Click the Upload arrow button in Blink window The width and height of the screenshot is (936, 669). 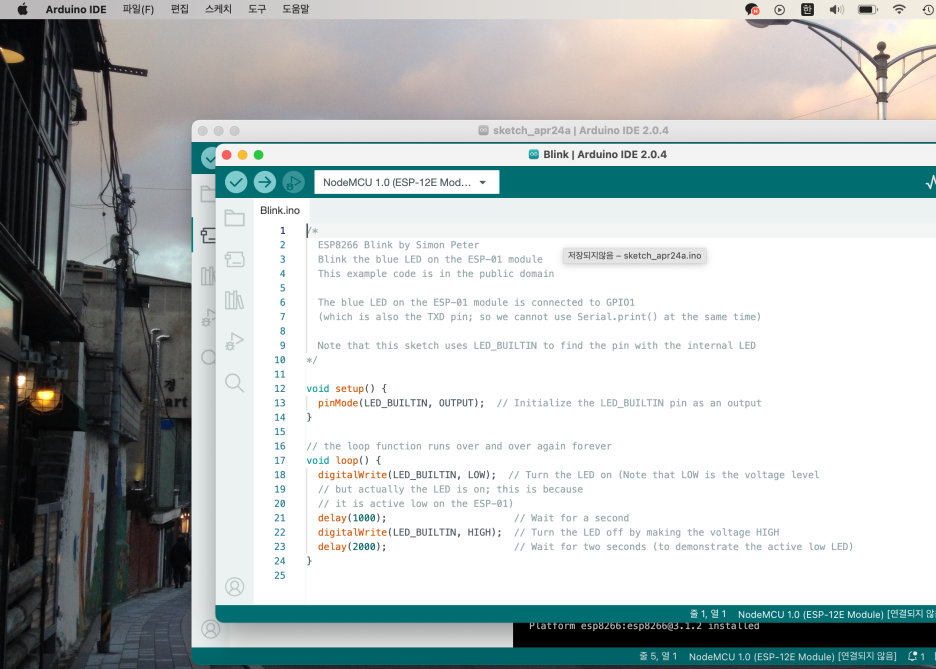[264, 182]
